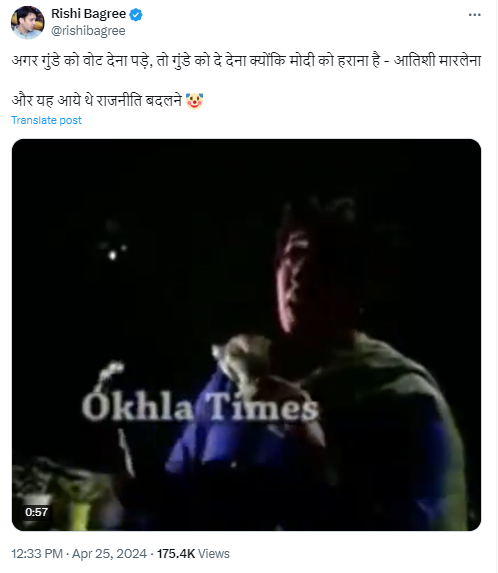The height and width of the screenshot is (573, 498).
Task: Click the vertical scrollbar on right edge
Action: (x=496, y=286)
